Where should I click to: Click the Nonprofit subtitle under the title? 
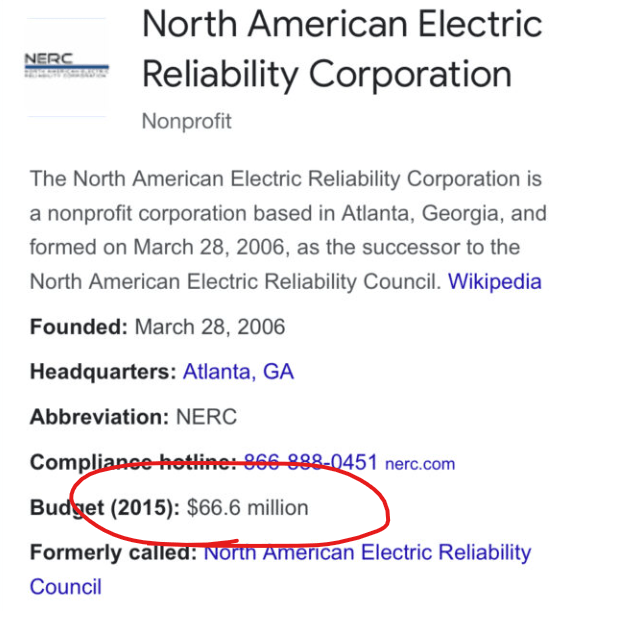pyautogui.click(x=186, y=122)
